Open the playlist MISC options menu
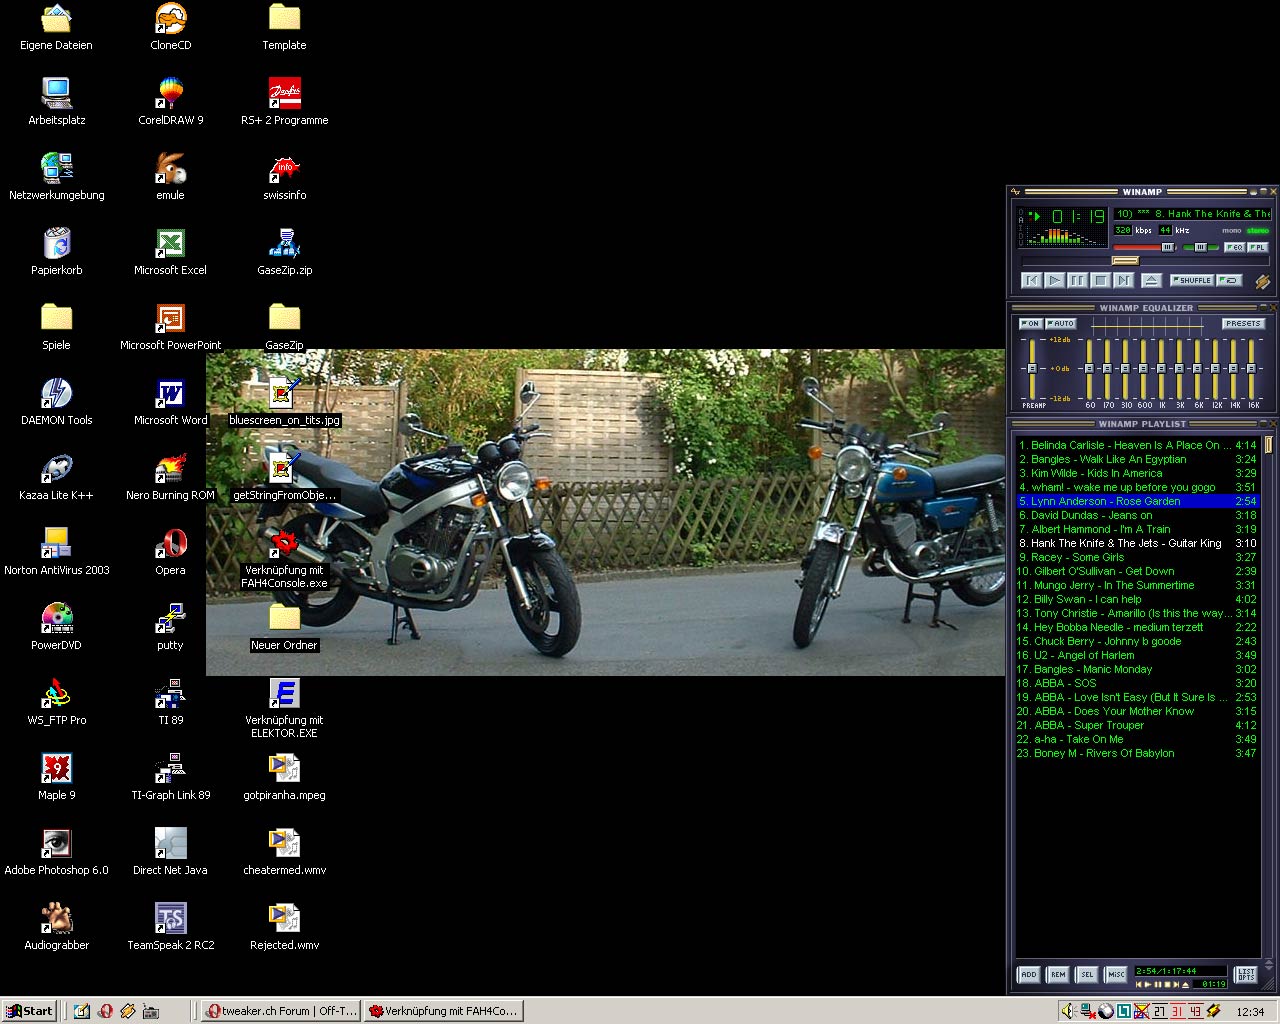 tap(1116, 974)
